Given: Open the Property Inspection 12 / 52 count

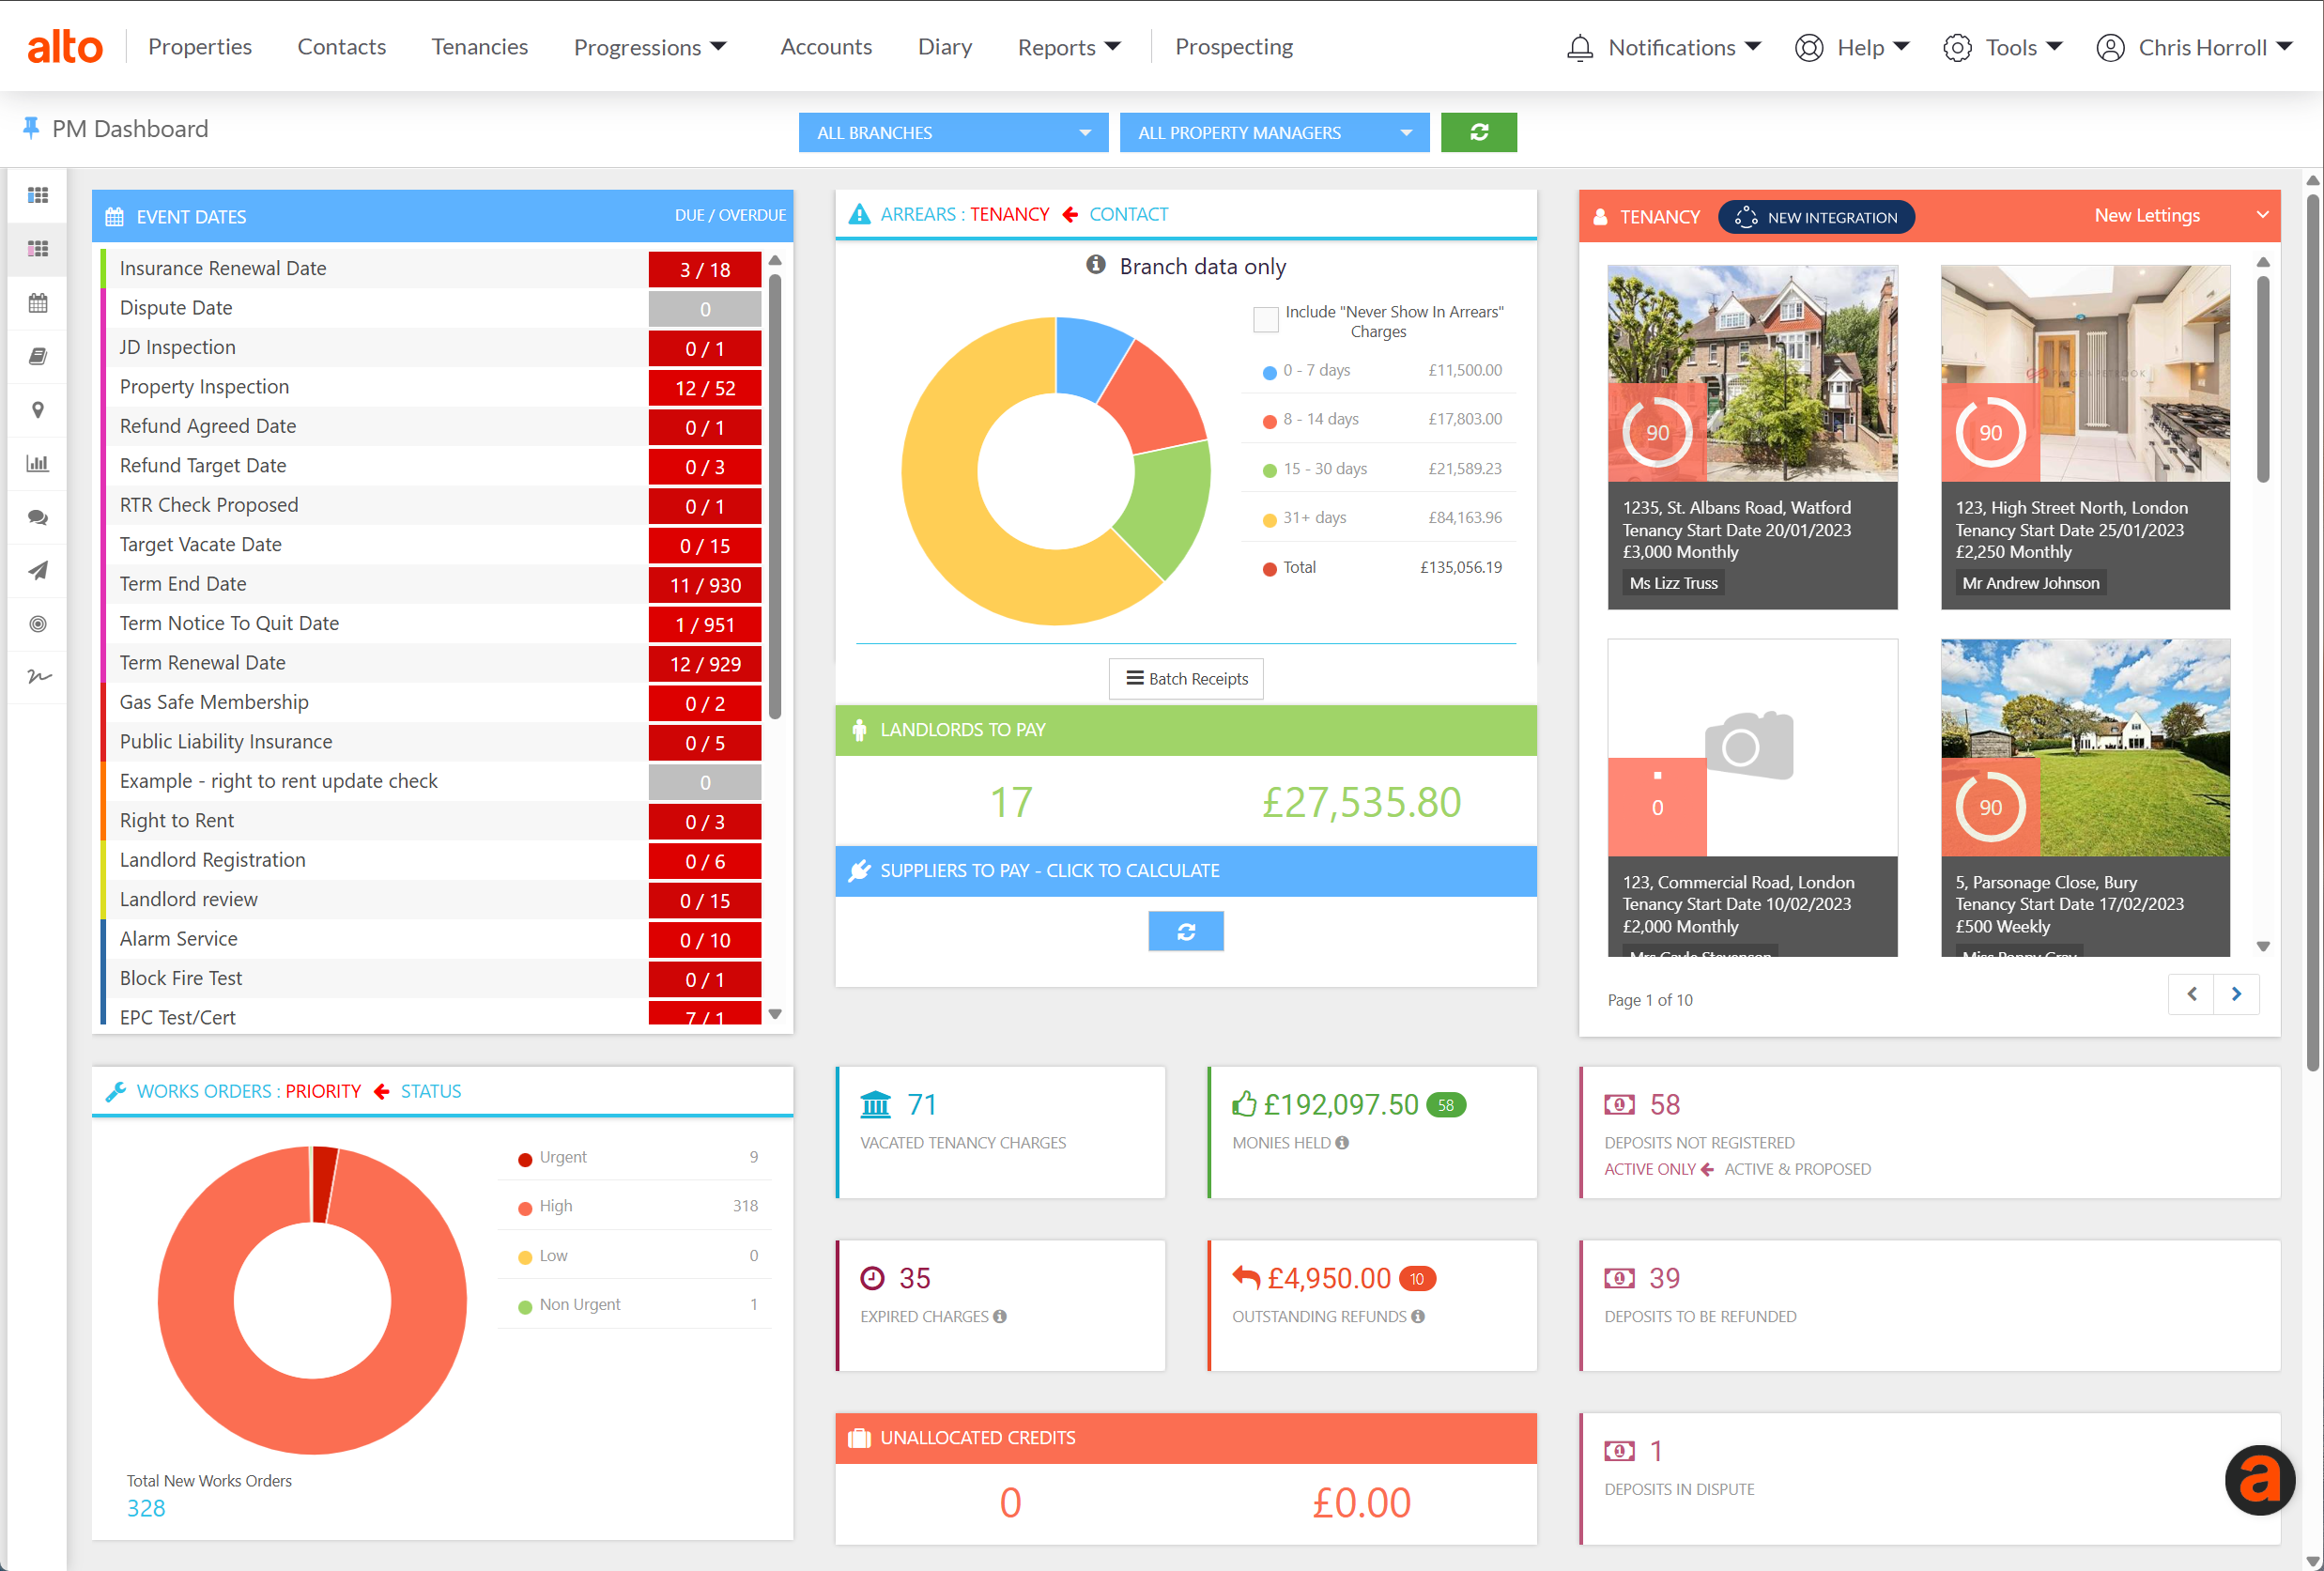Looking at the screenshot, I should tap(705, 387).
